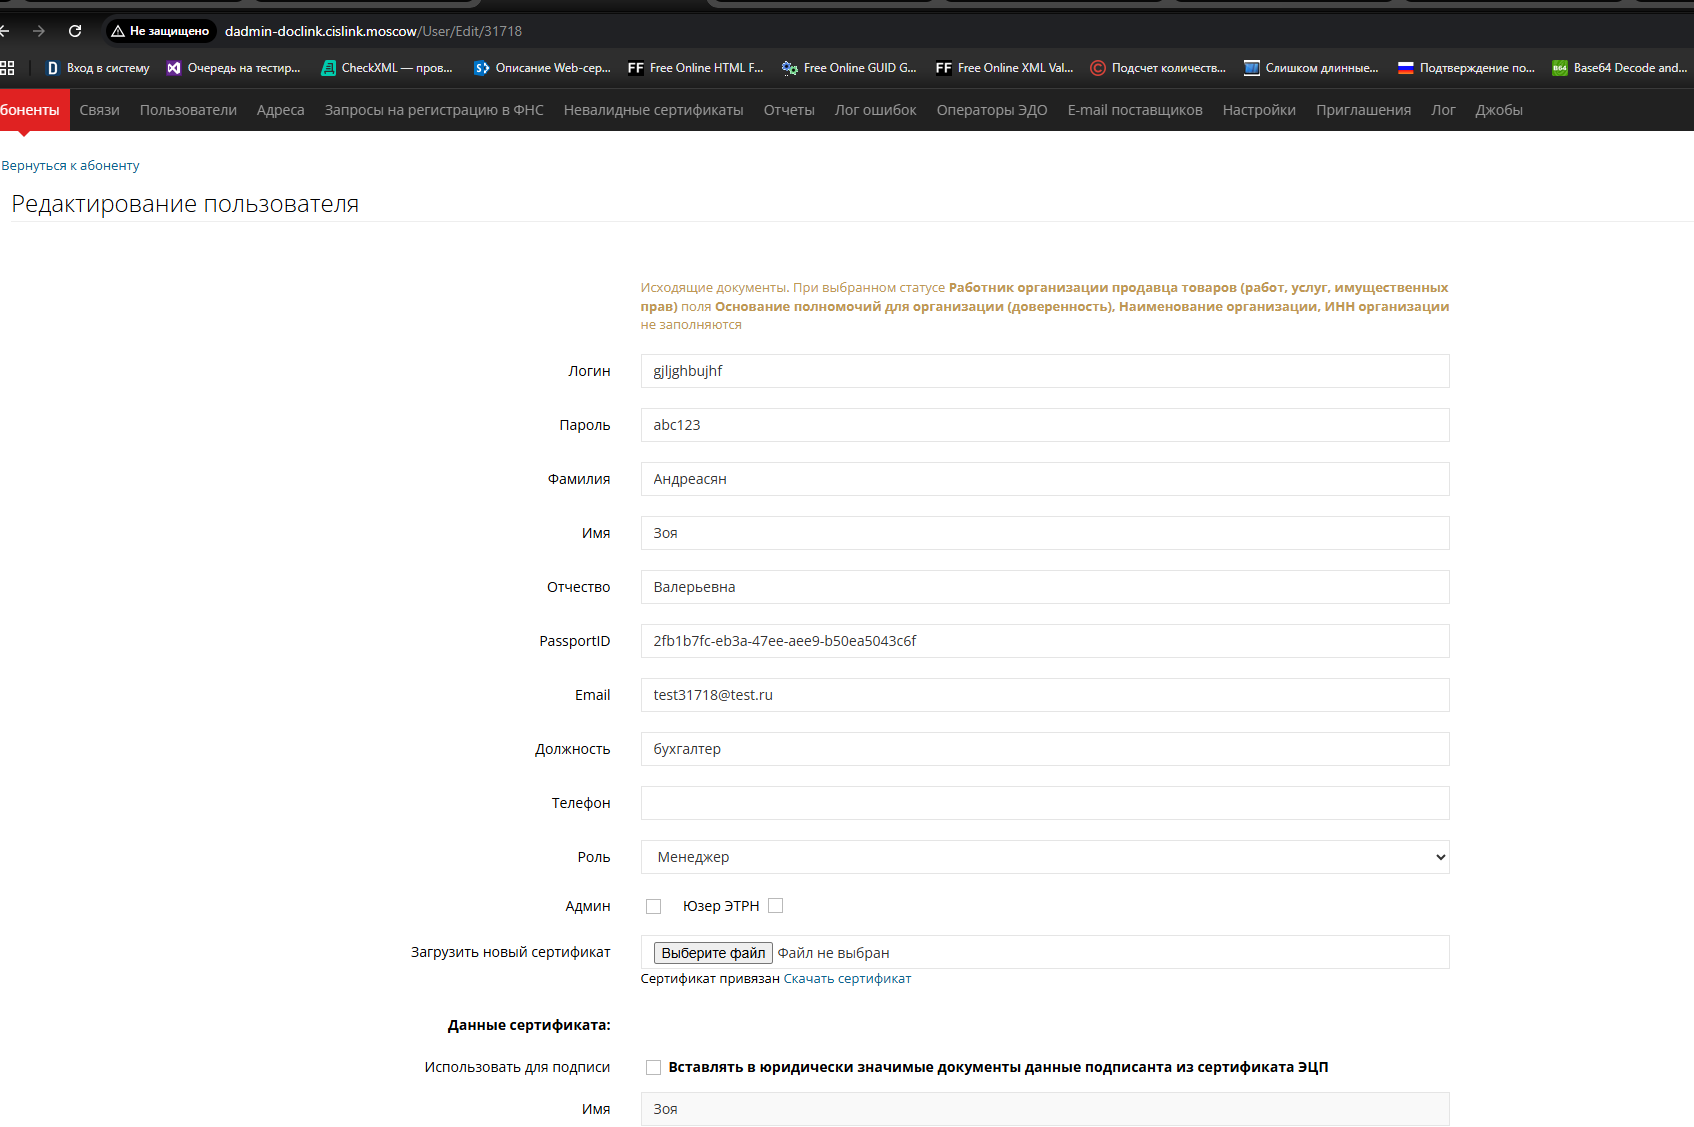Expand the Роль dropdown showing Менеджер

(1045, 857)
